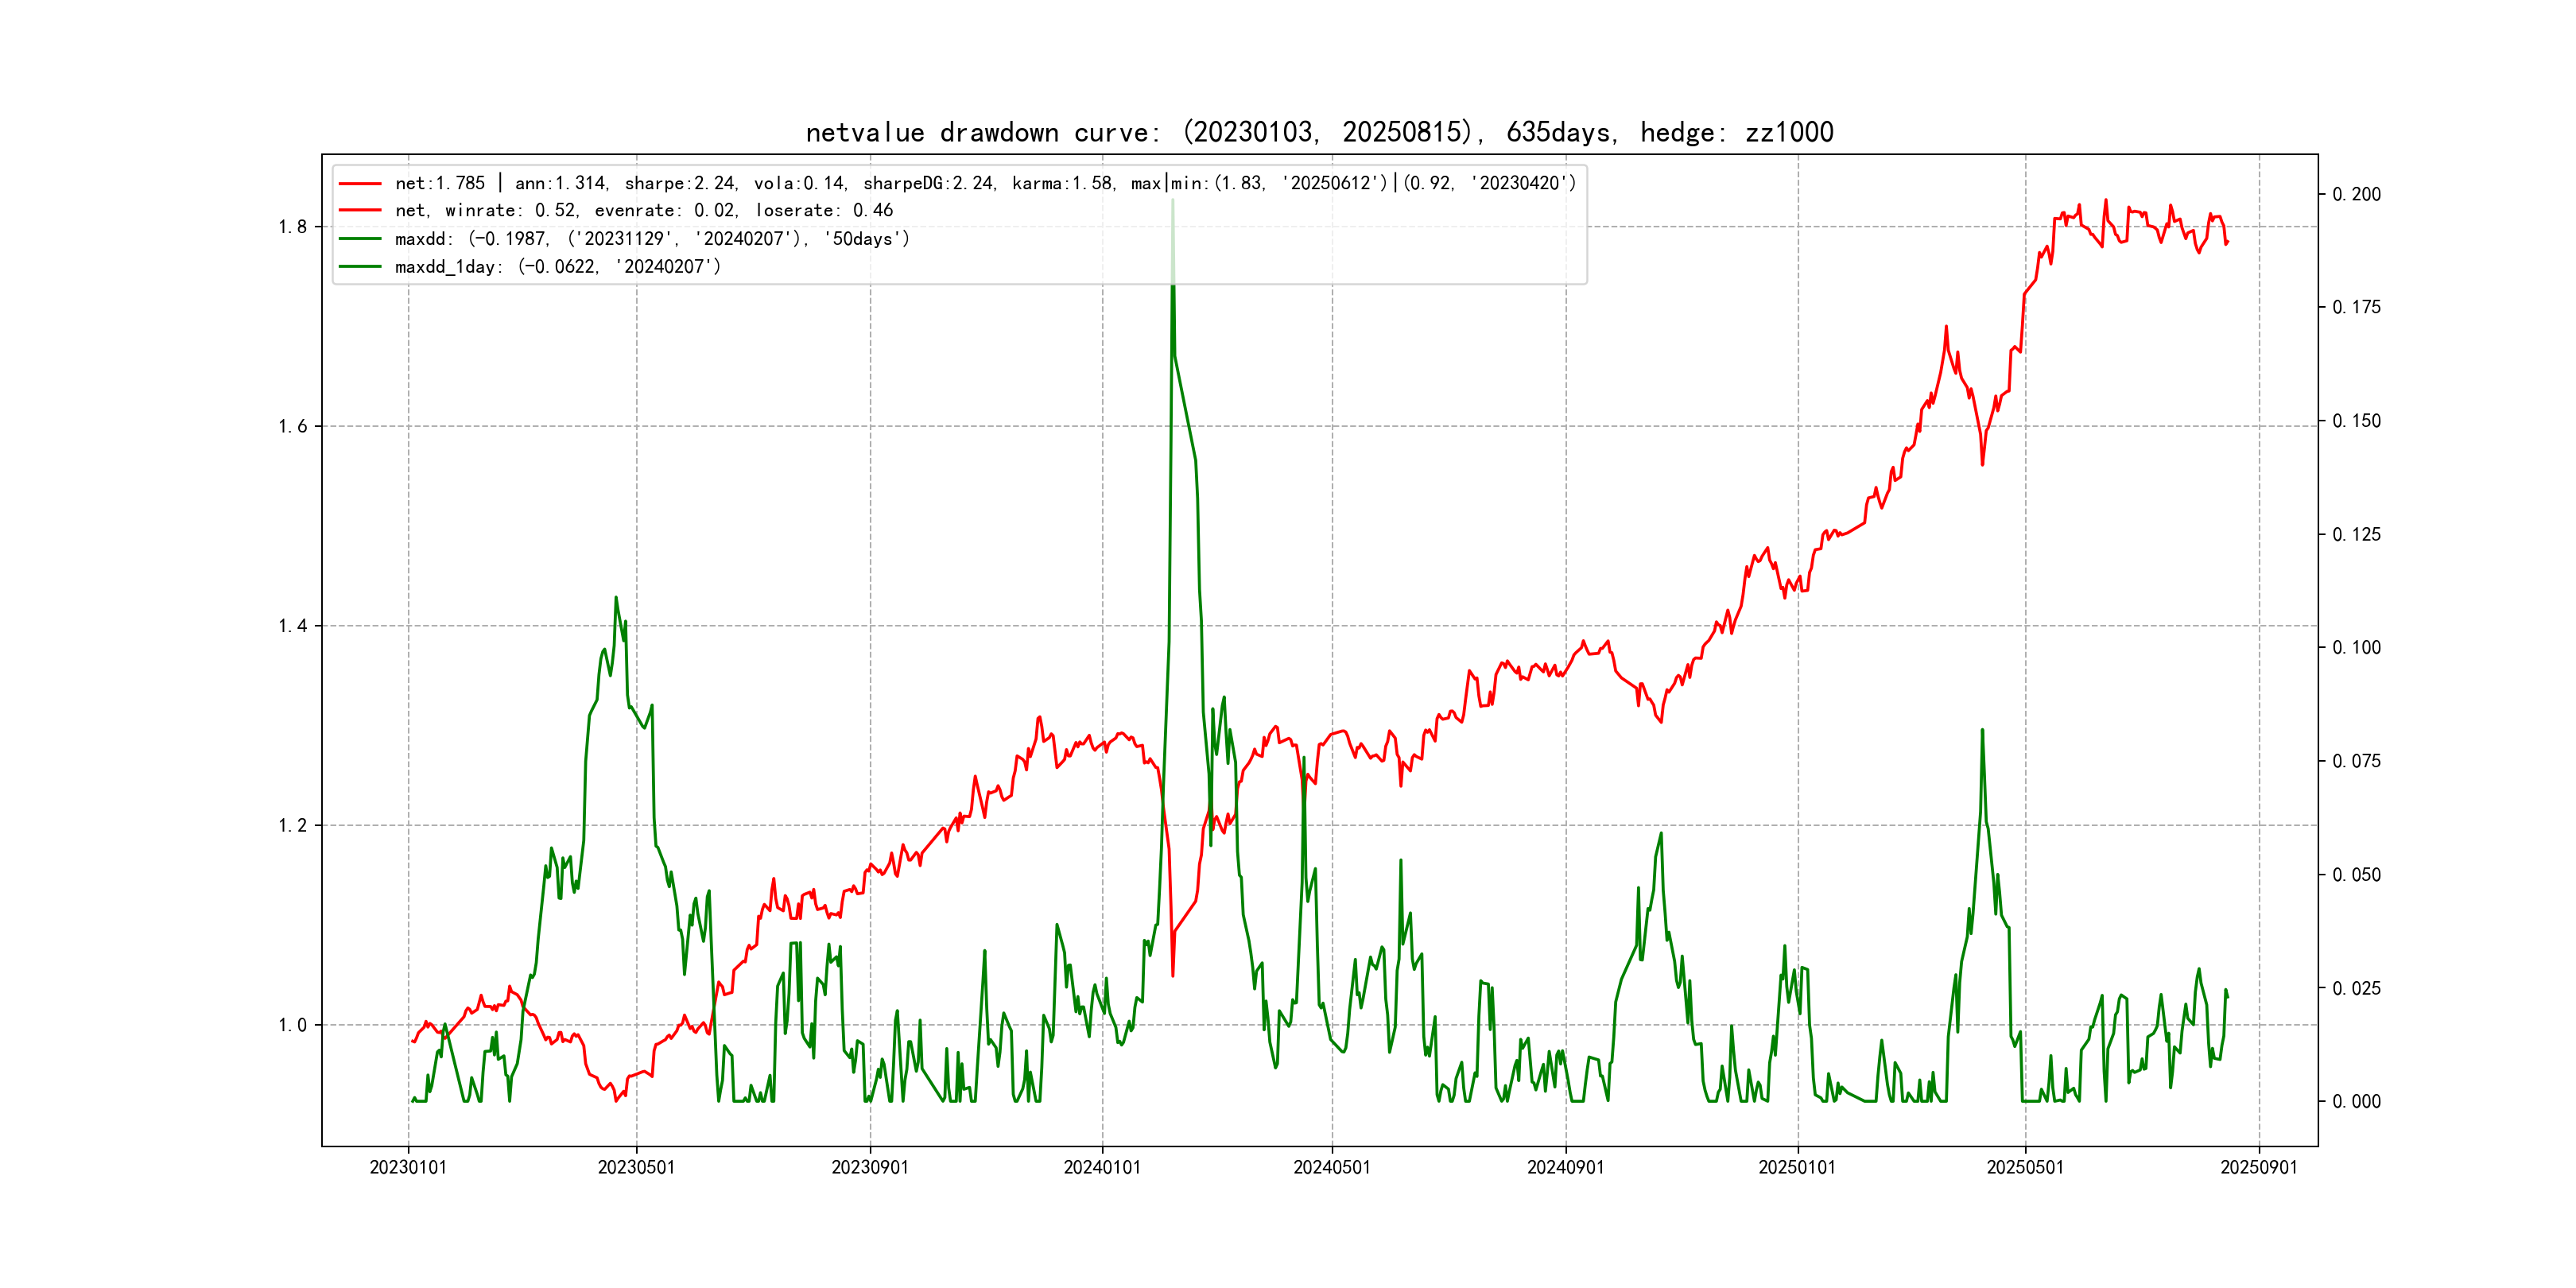Click the green swatch beside 'maxdd:' legend entry
This screenshot has width=2576, height=1288.
click(360, 239)
